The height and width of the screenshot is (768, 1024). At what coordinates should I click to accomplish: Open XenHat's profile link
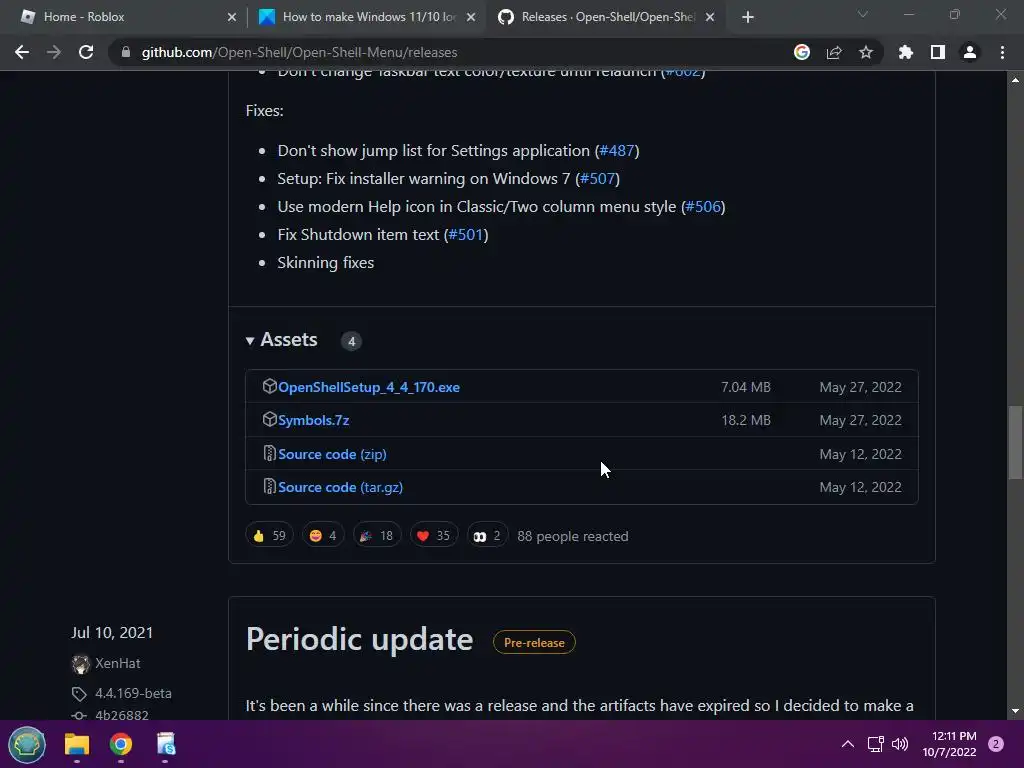click(x=118, y=664)
